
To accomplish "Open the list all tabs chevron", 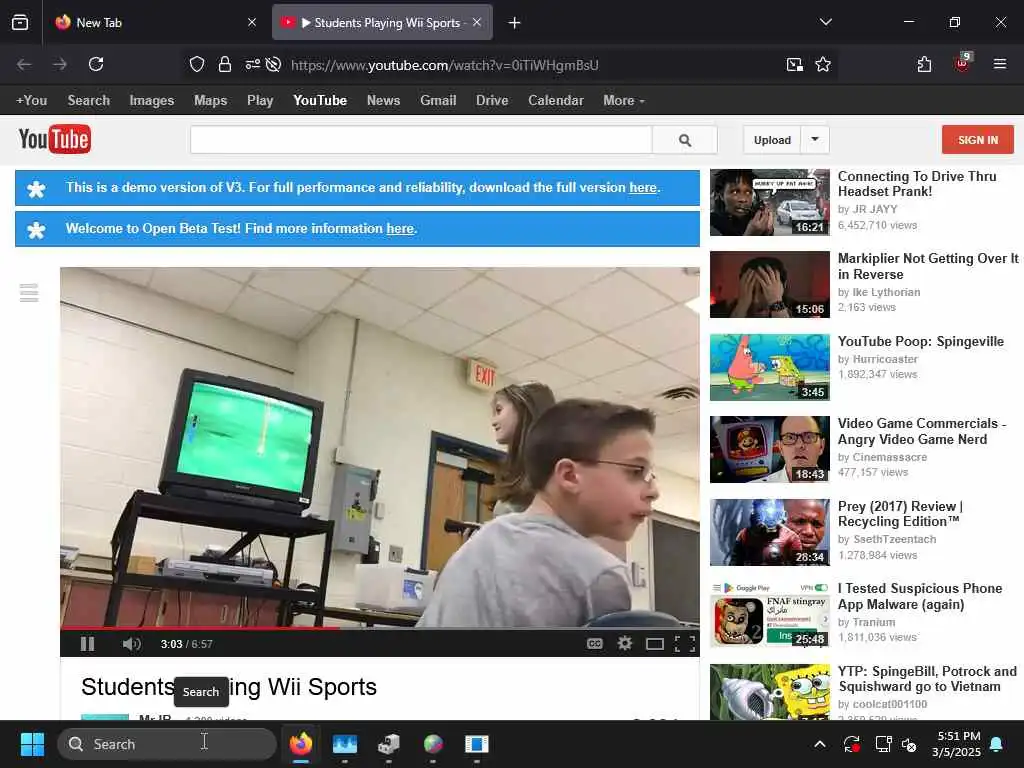I will [x=825, y=22].
